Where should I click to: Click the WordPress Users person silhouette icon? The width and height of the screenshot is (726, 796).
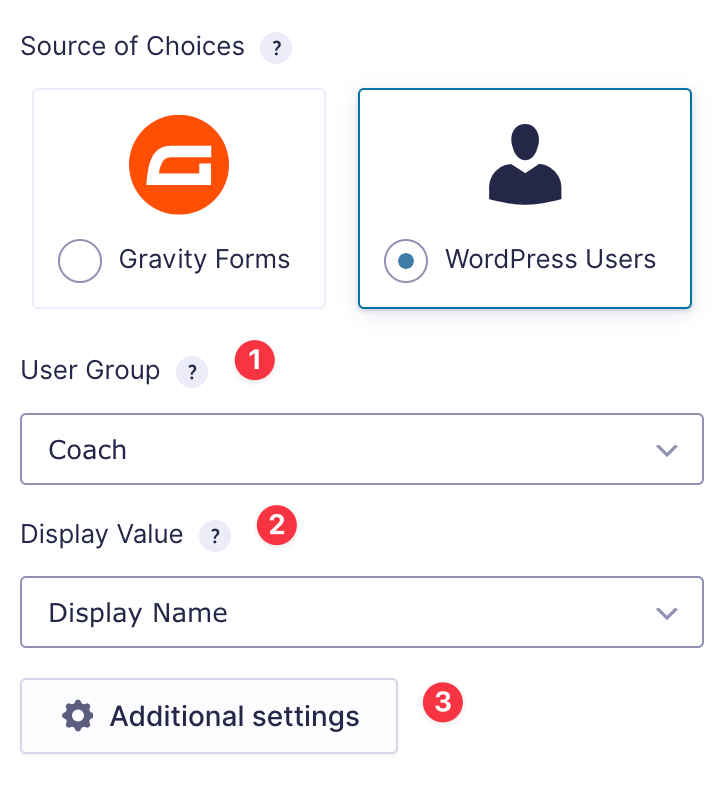(x=525, y=165)
